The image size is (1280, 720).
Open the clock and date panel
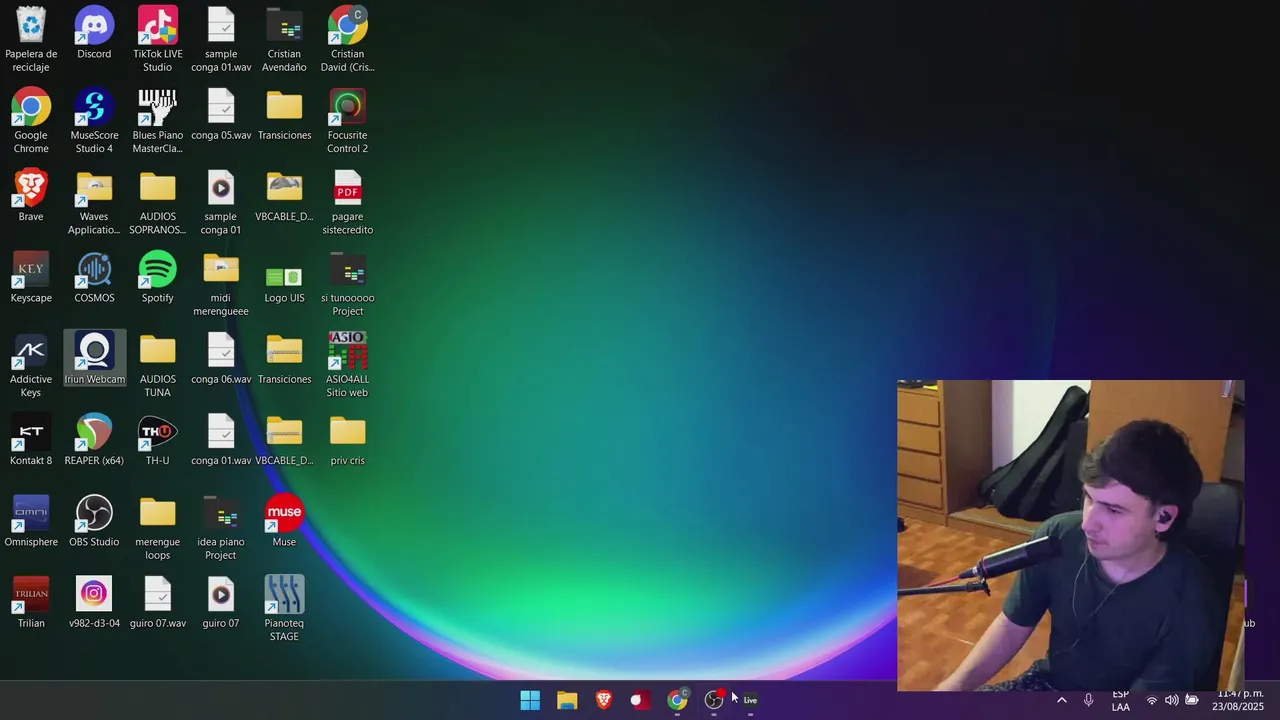1240,700
